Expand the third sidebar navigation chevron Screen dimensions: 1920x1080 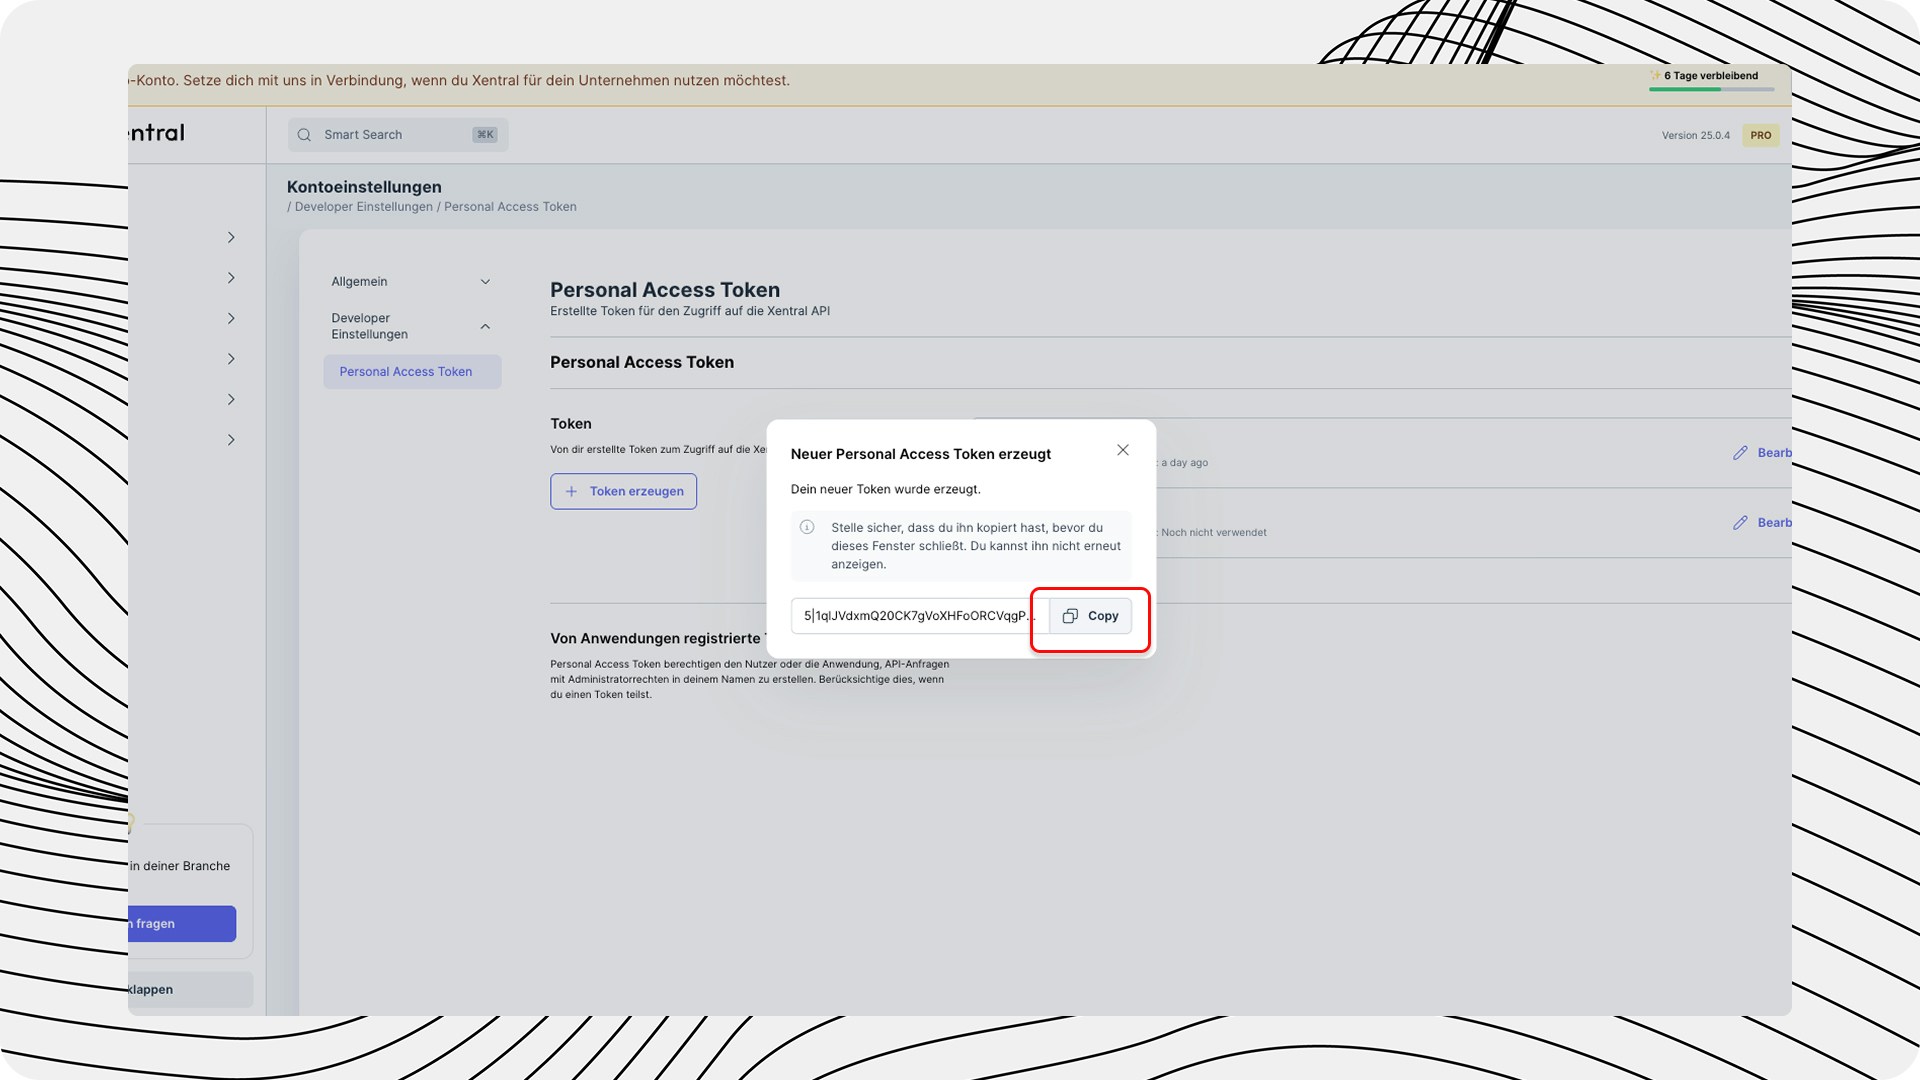[x=231, y=319]
